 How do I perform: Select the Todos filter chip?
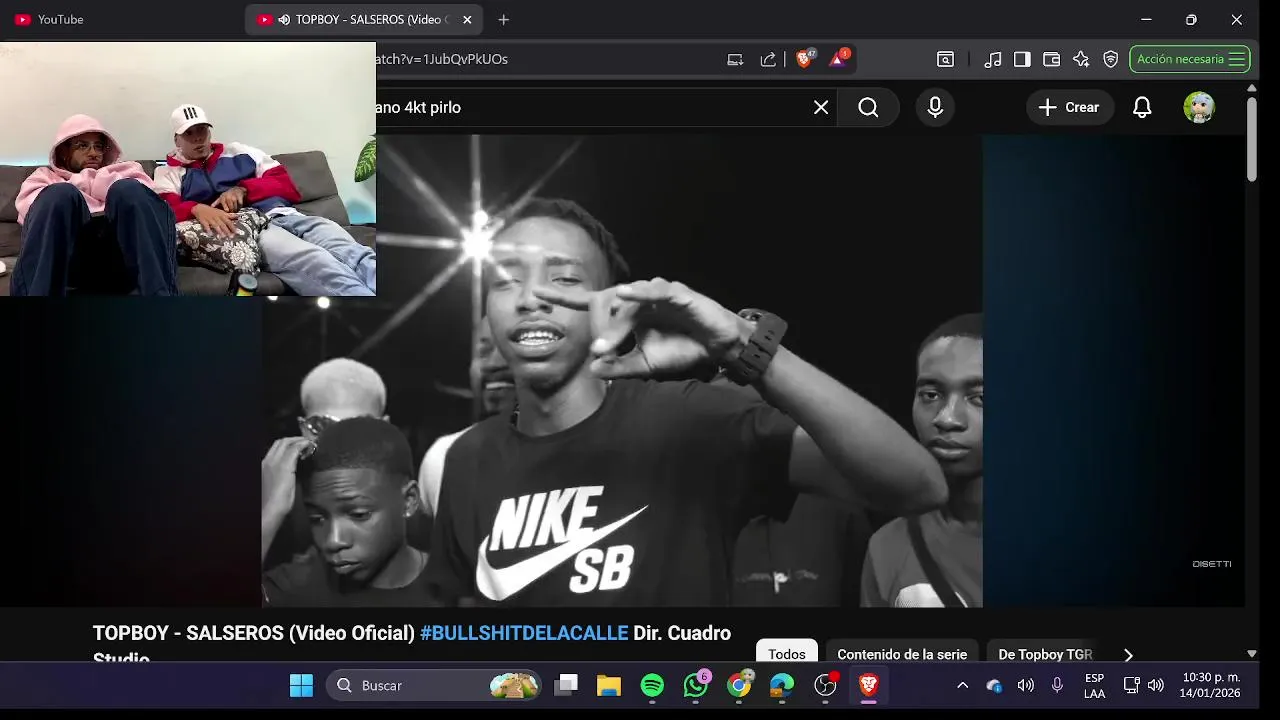[x=787, y=654]
